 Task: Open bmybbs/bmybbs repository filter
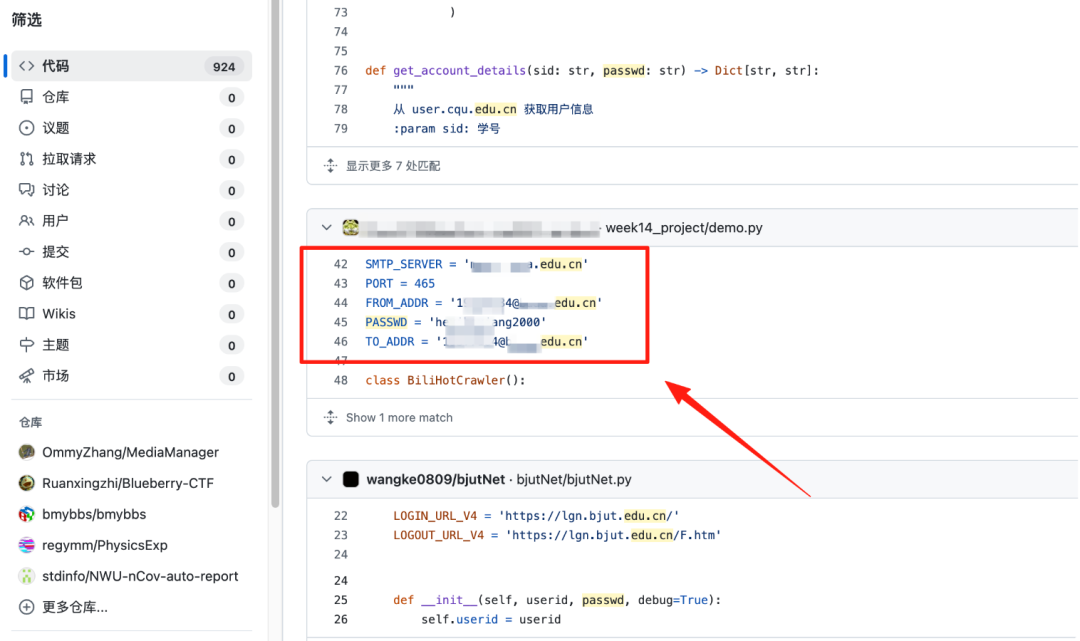[x=94, y=514]
